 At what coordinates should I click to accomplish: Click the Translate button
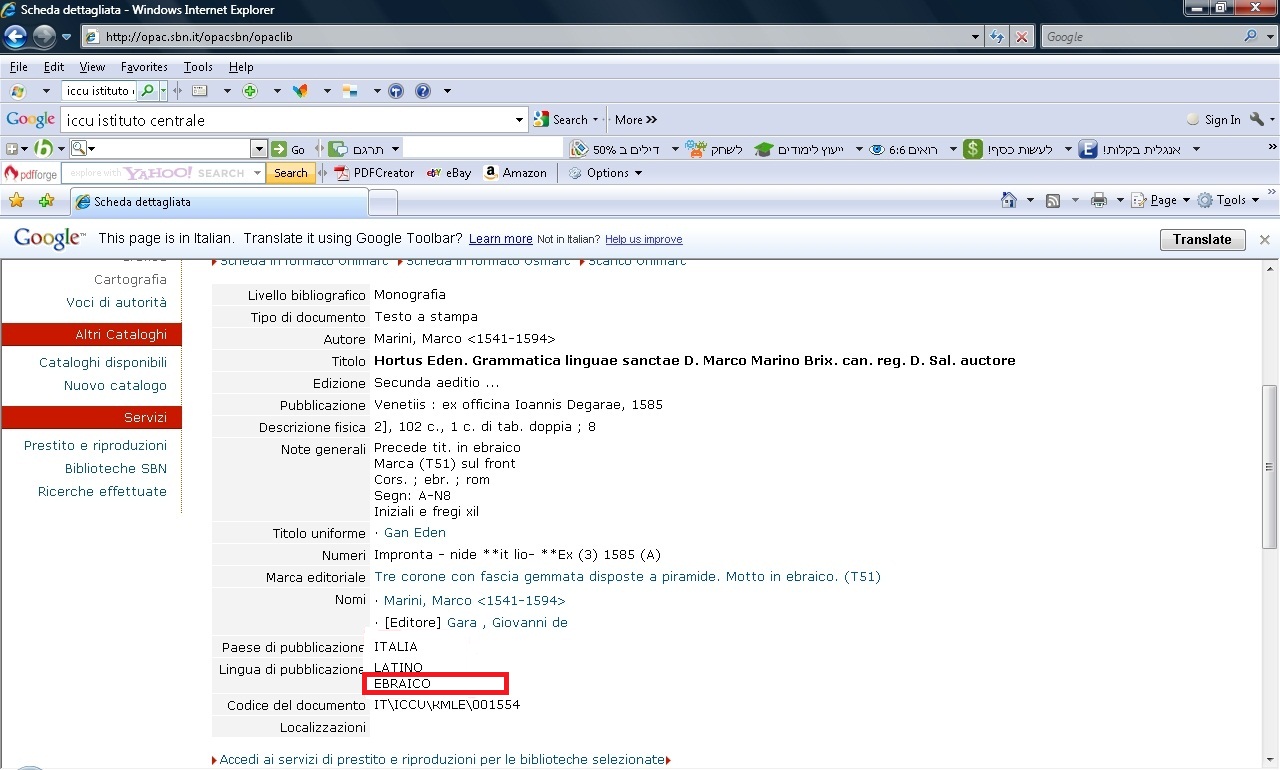(x=1202, y=240)
